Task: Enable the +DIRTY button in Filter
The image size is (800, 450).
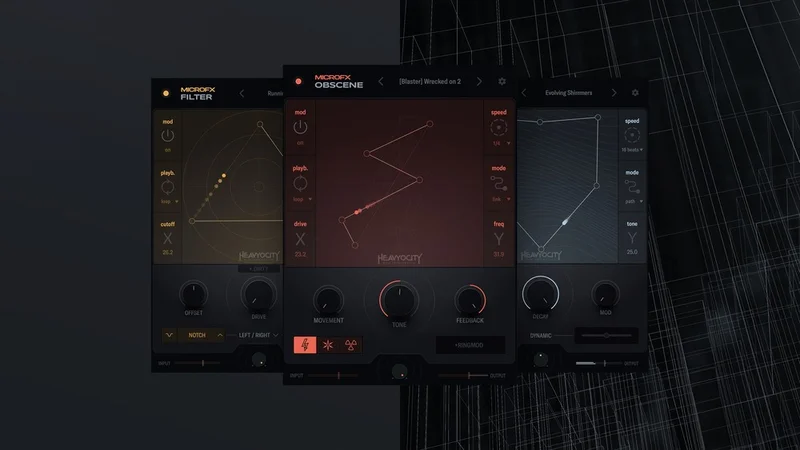Action: (x=259, y=269)
